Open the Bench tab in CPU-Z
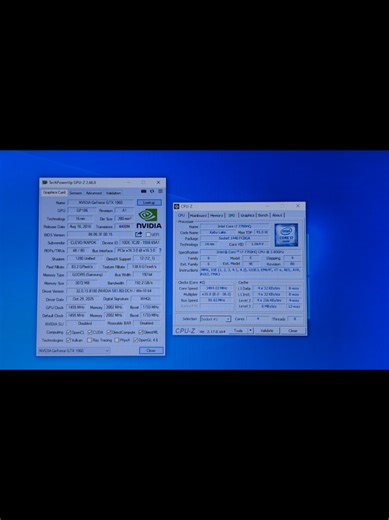This screenshot has width=389, height=520. (x=263, y=215)
